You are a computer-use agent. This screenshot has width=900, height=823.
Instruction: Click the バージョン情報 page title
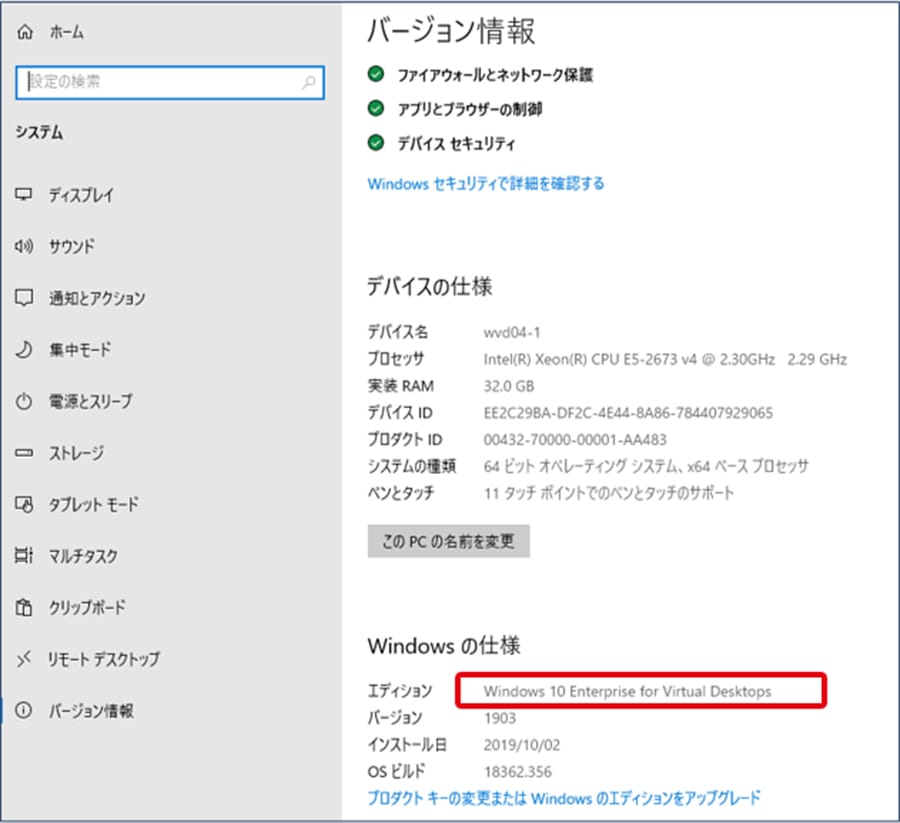(x=451, y=31)
